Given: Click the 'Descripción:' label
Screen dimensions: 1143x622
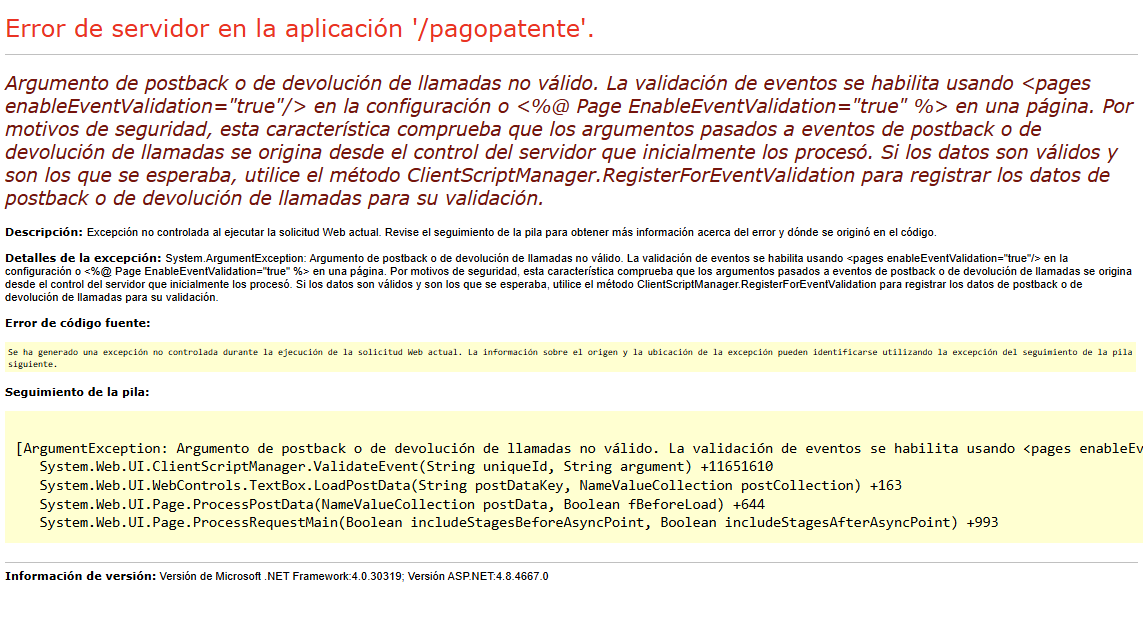Looking at the screenshot, I should pos(44,233).
